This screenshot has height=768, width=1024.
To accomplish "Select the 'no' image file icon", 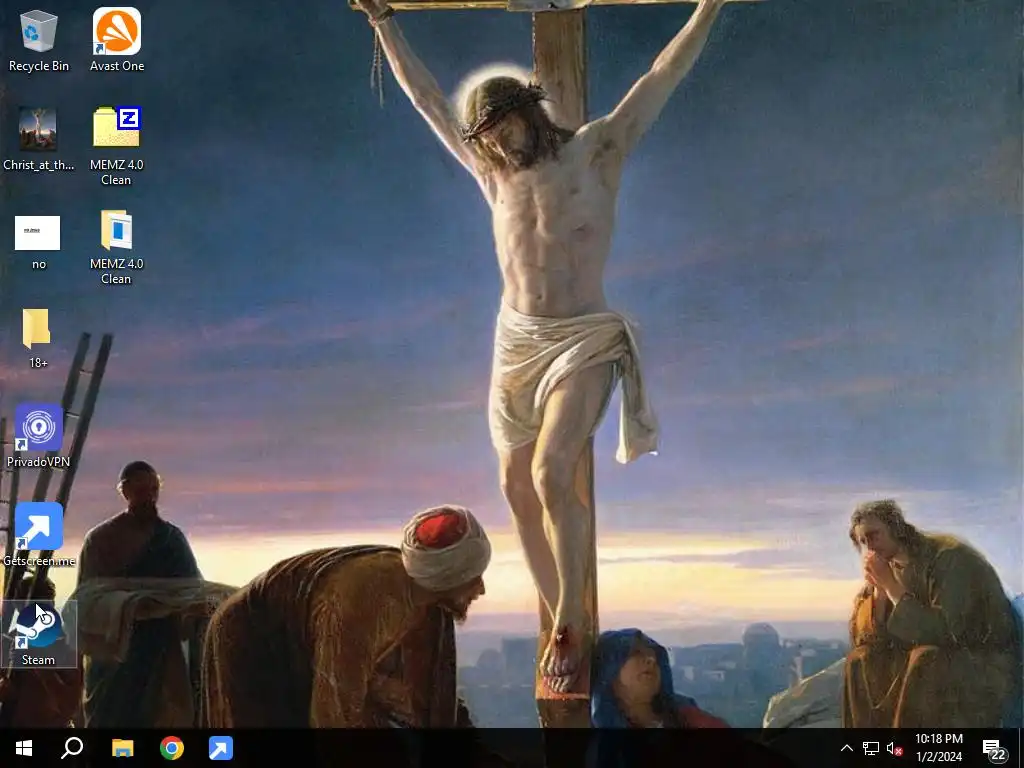I will 39,242.
